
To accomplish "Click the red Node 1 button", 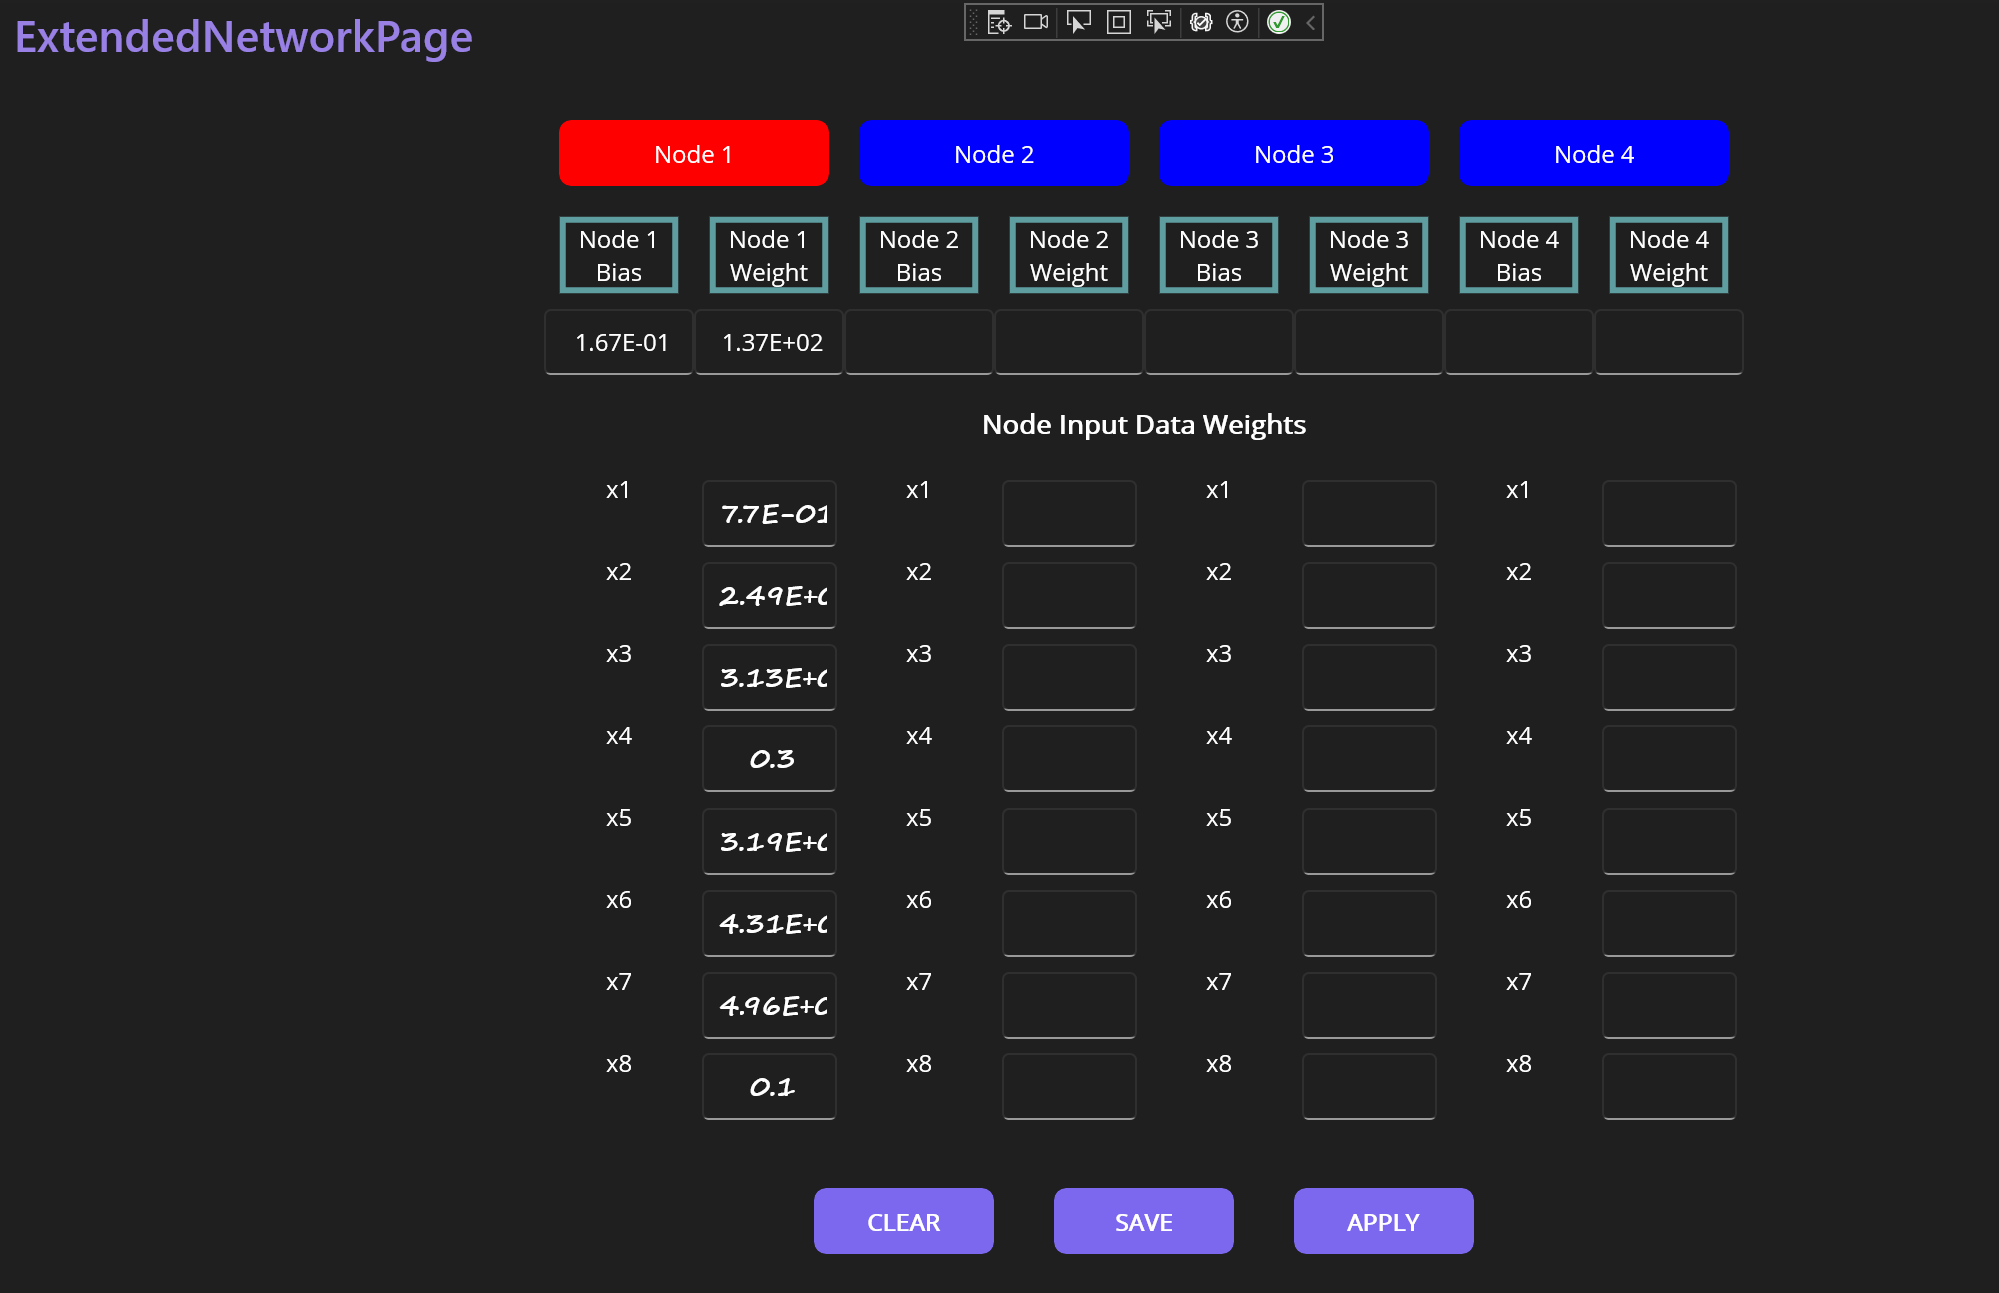I will pos(693,154).
